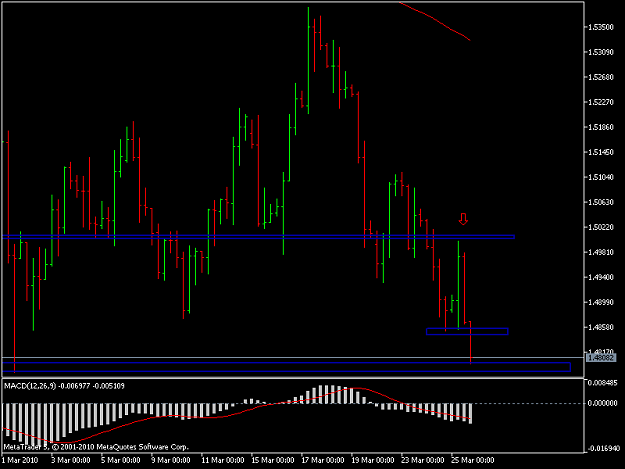Select the 15 Mar 00:00 time axis label

273,460
